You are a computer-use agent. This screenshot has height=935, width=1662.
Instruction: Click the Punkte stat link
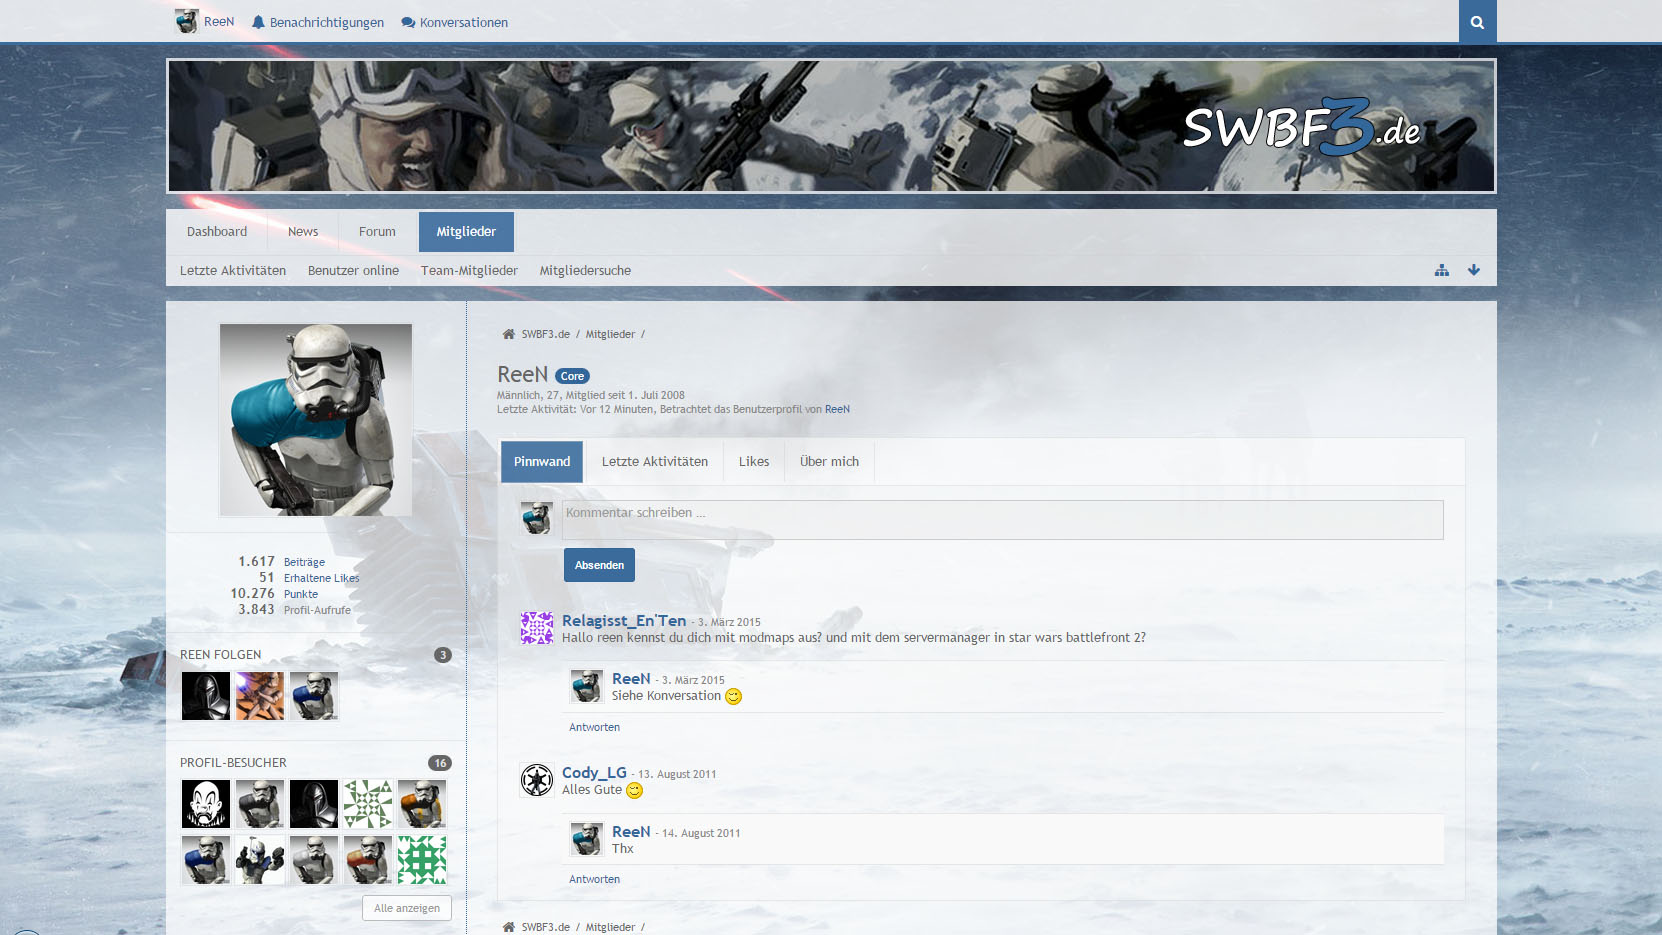[301, 594]
